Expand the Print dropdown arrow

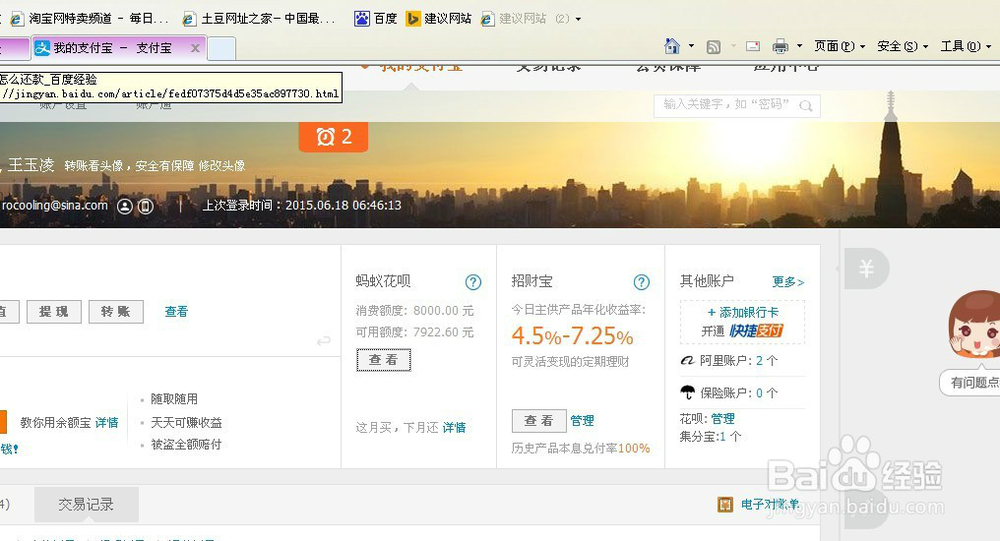799,46
